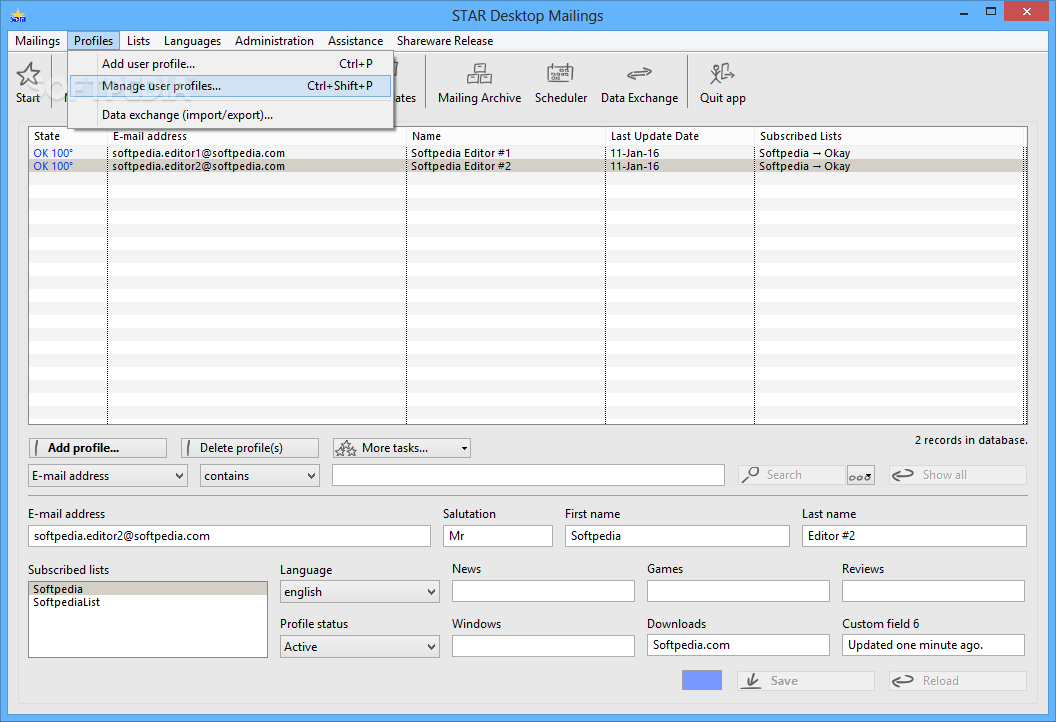Click the First name field

(x=677, y=536)
